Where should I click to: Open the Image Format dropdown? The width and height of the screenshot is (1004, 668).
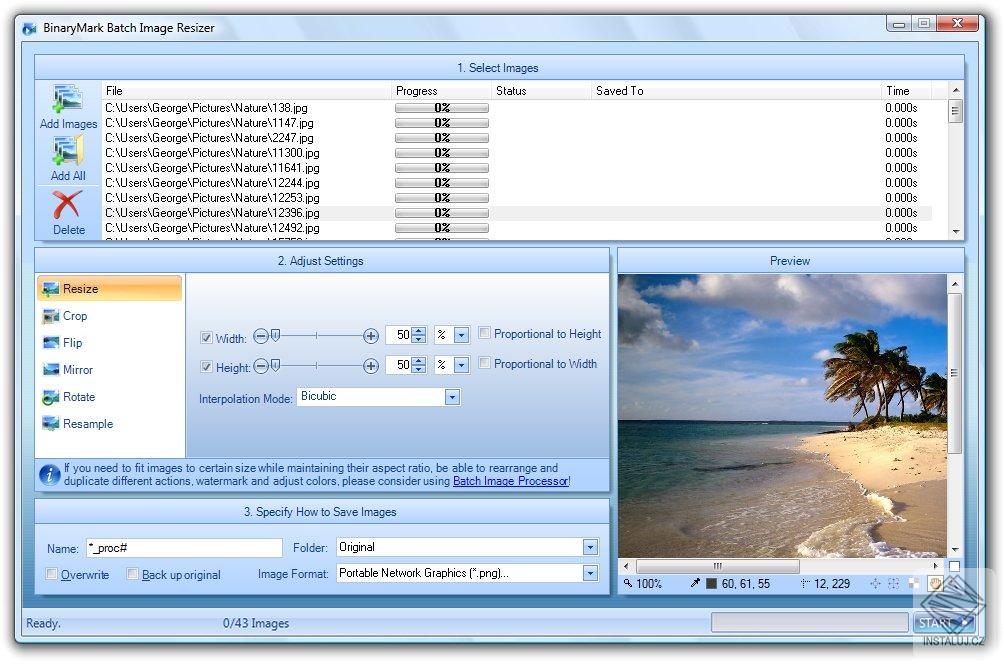coord(588,572)
